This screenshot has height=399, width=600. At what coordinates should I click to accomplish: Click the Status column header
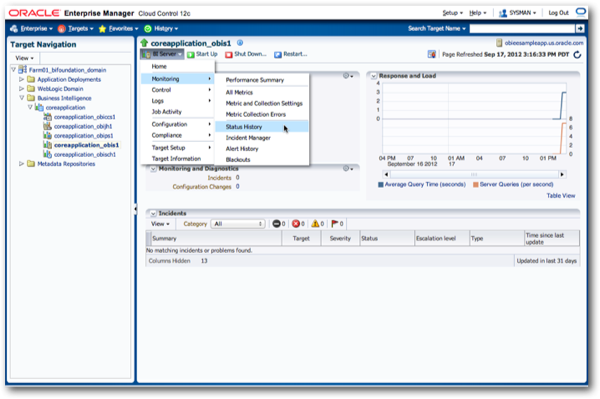click(387, 238)
